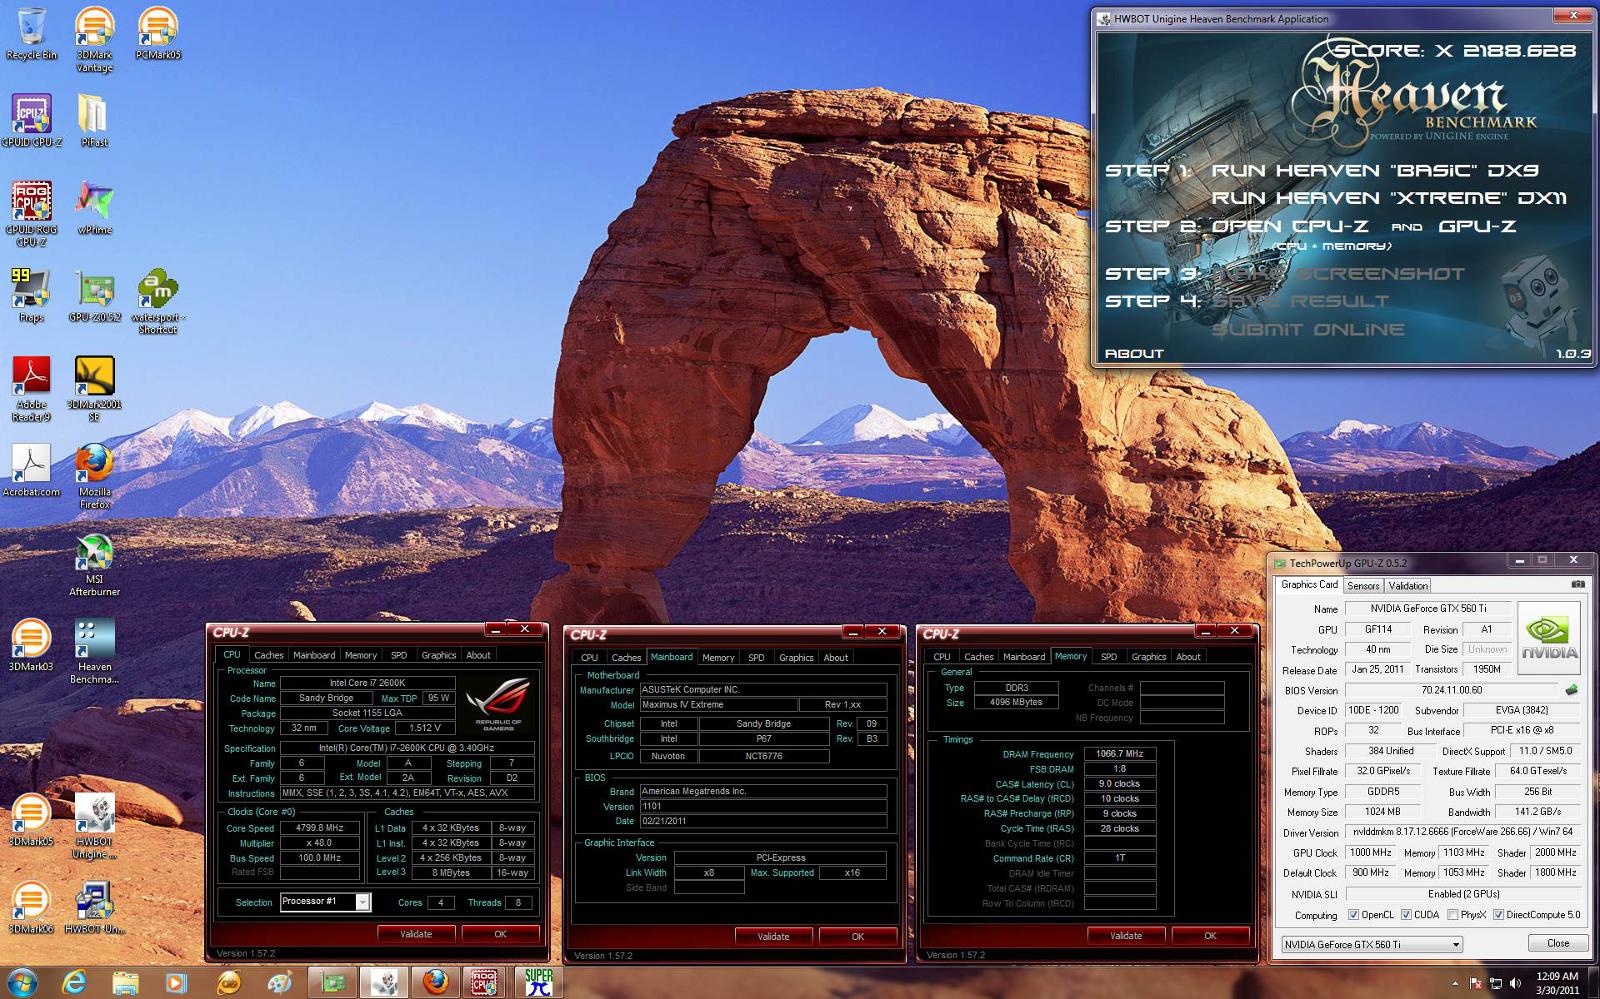Open Processor #1 selection dropdown in CPU-Z
The width and height of the screenshot is (1600, 999).
point(325,902)
